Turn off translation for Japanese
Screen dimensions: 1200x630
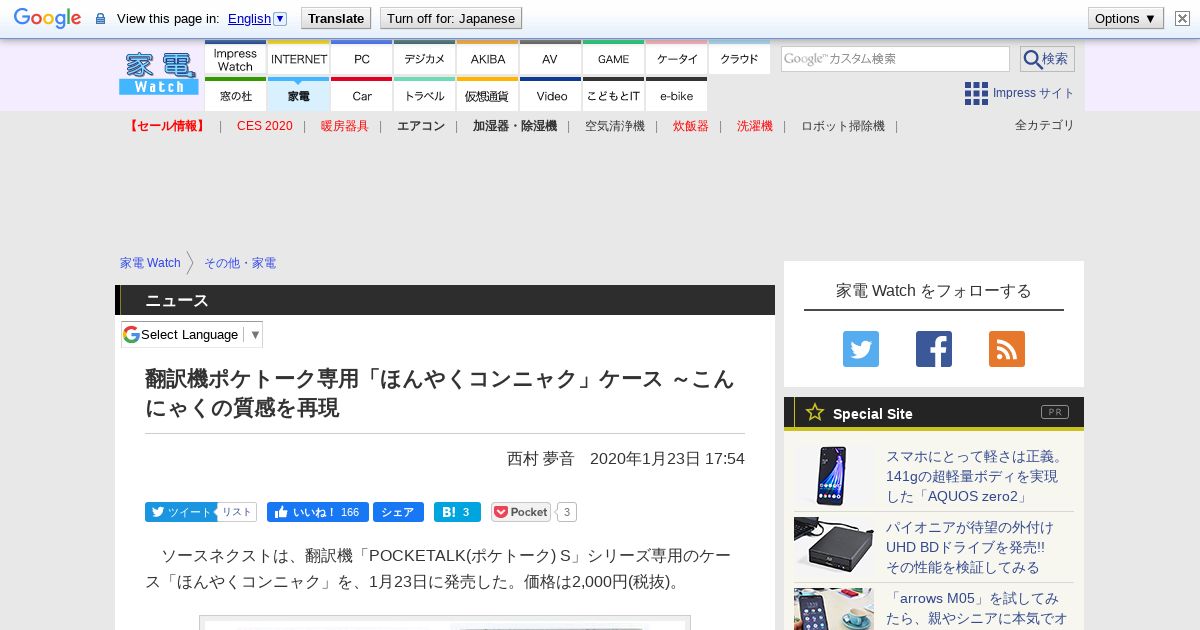pos(451,18)
